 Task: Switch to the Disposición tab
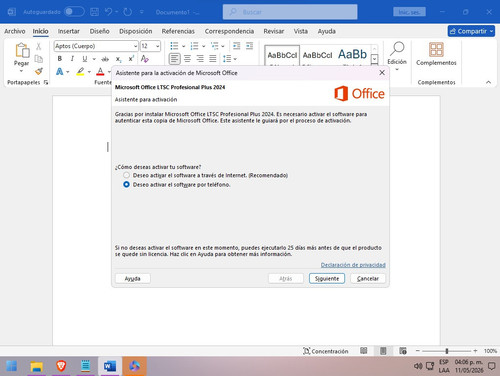pyautogui.click(x=136, y=31)
